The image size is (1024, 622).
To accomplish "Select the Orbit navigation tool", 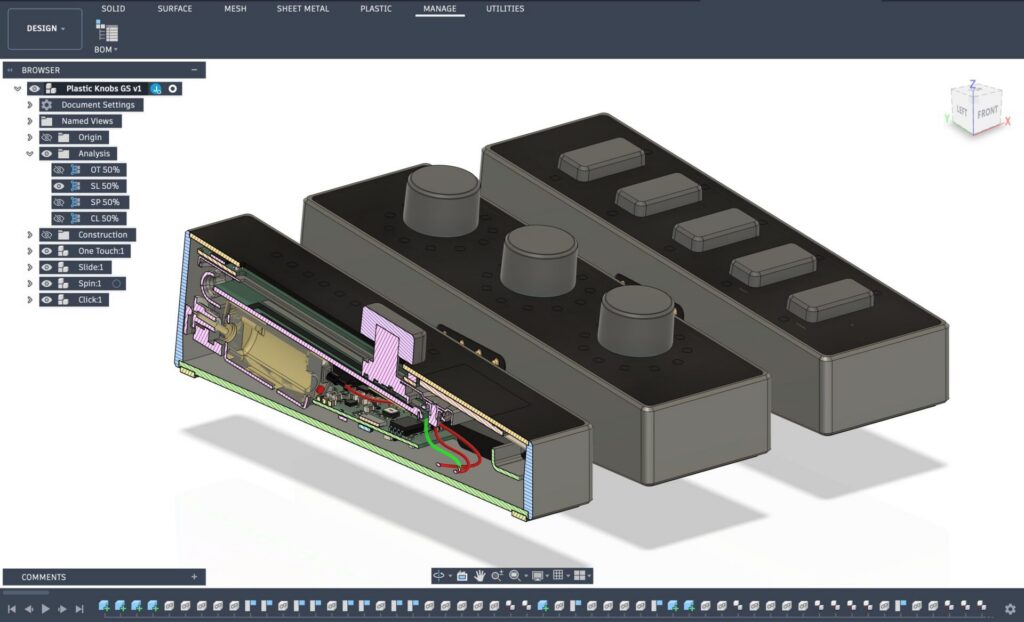I will [439, 576].
